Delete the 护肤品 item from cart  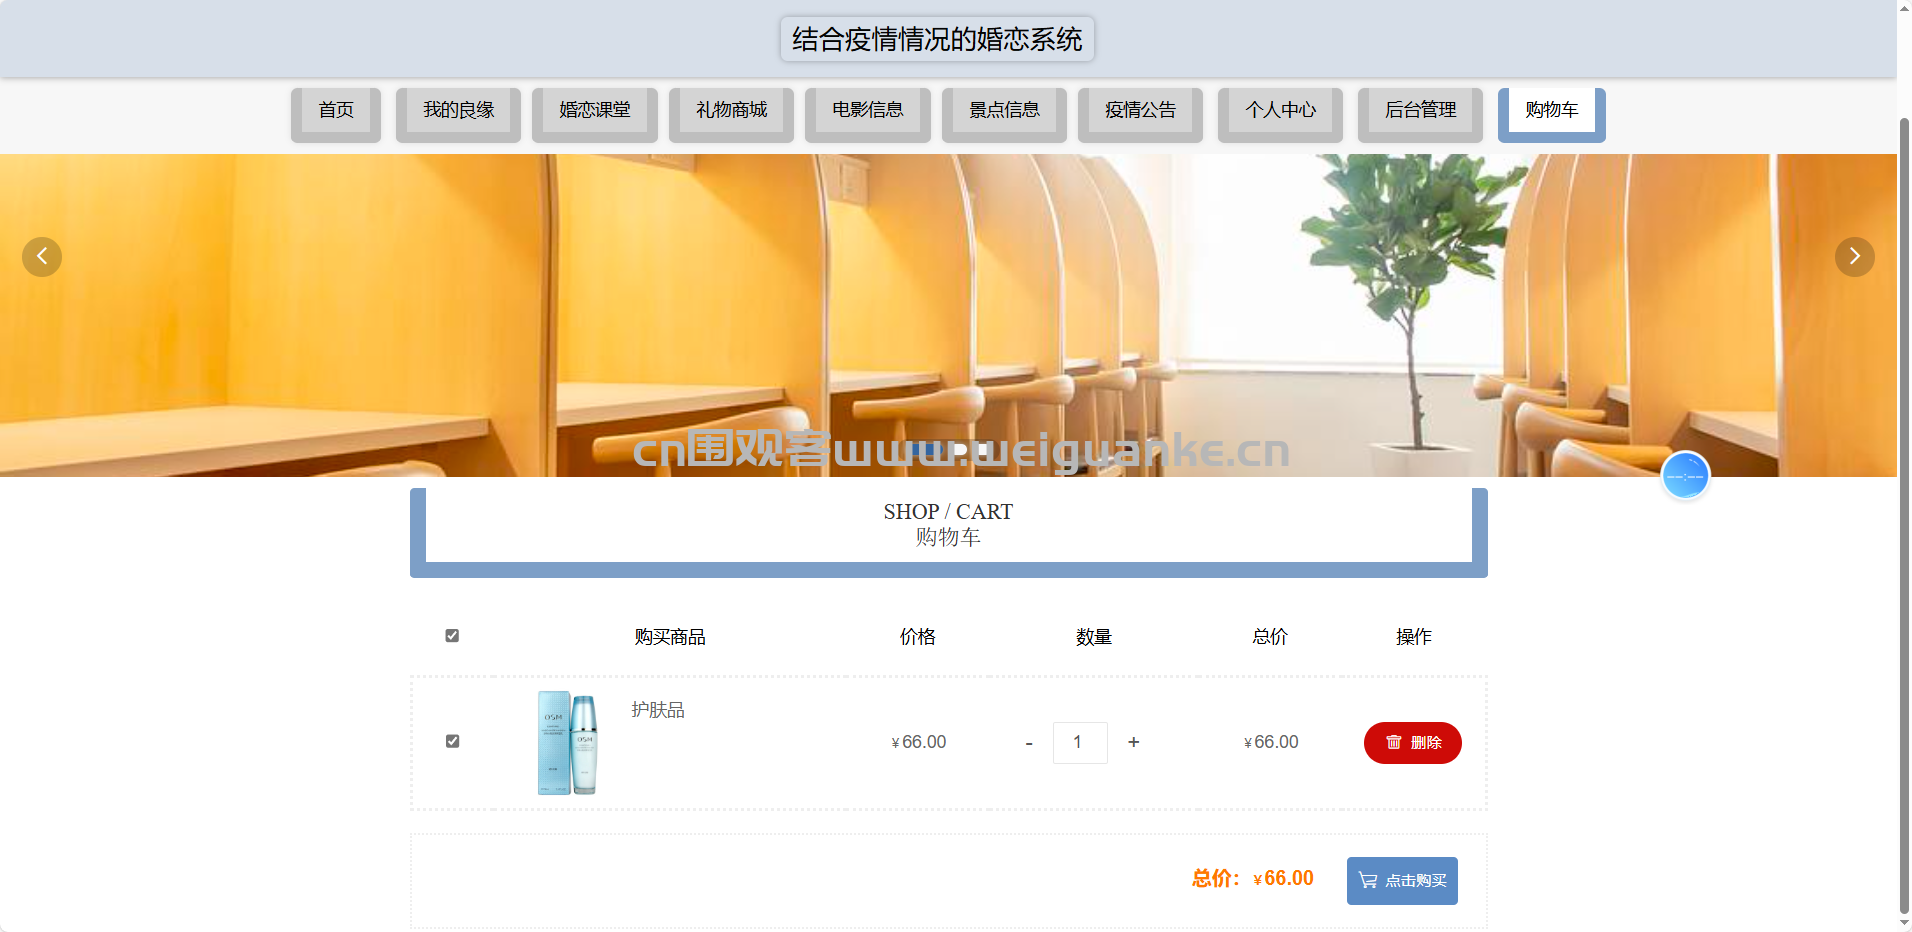pyautogui.click(x=1412, y=743)
